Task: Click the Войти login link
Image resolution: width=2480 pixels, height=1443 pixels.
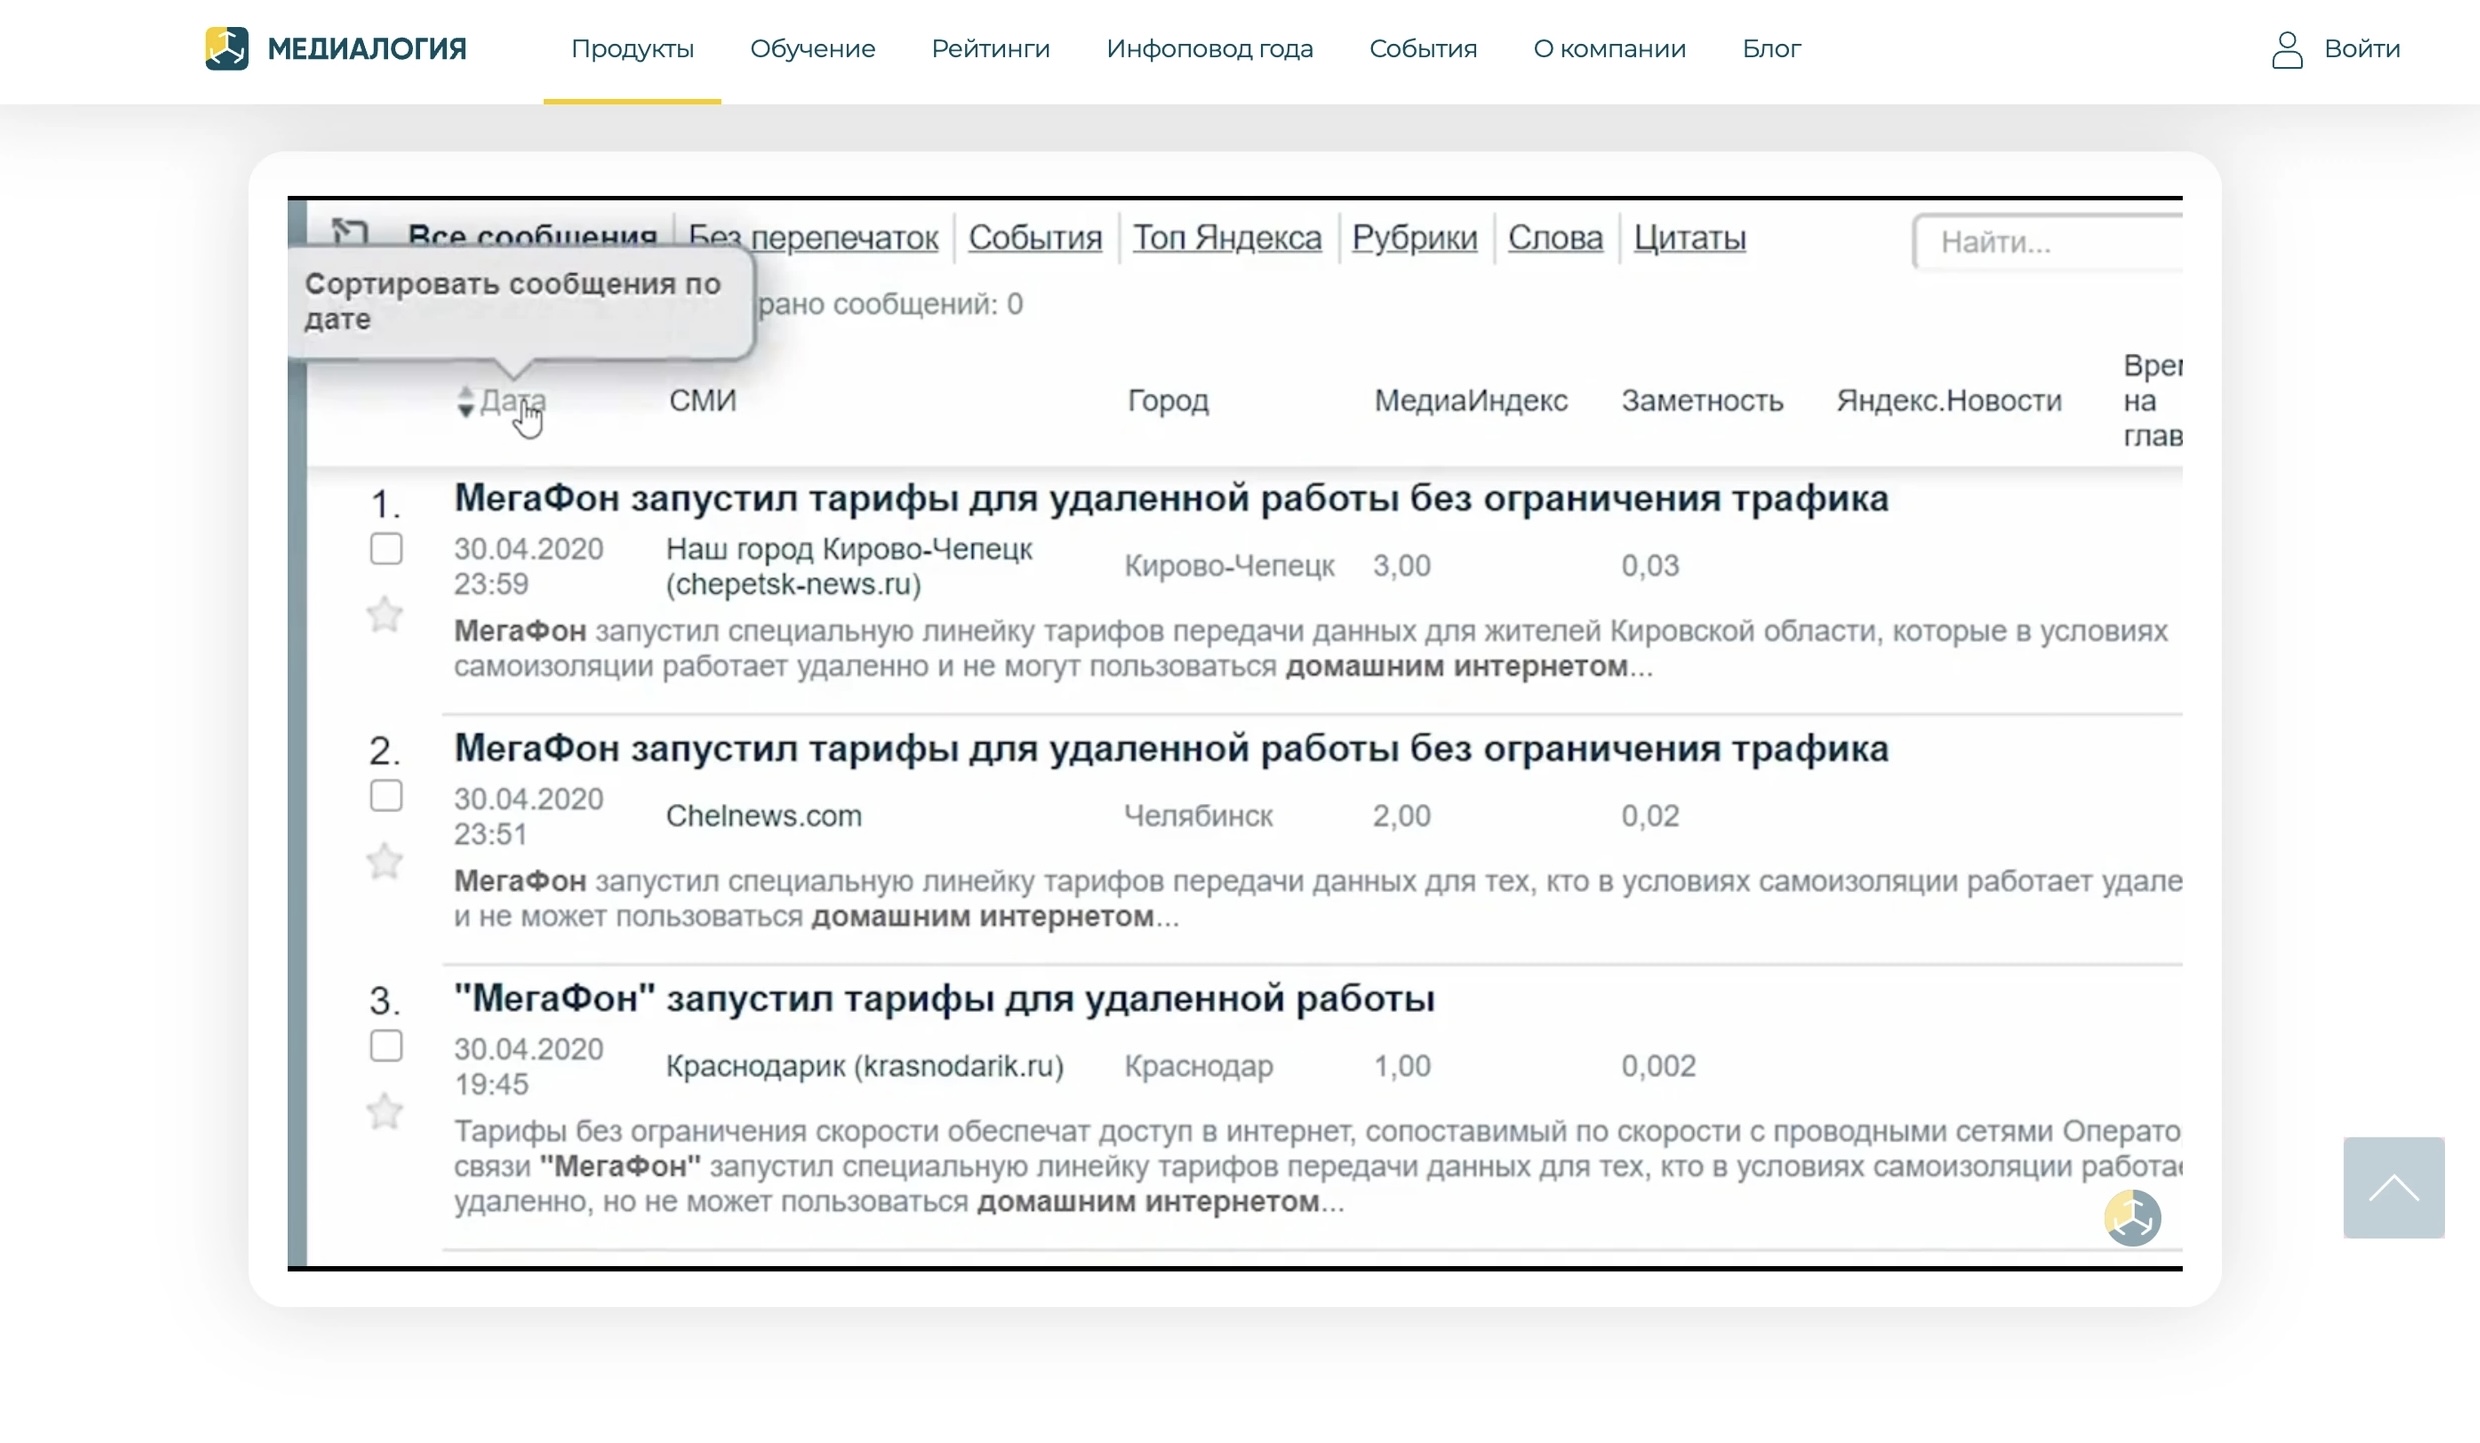Action: coord(2361,49)
